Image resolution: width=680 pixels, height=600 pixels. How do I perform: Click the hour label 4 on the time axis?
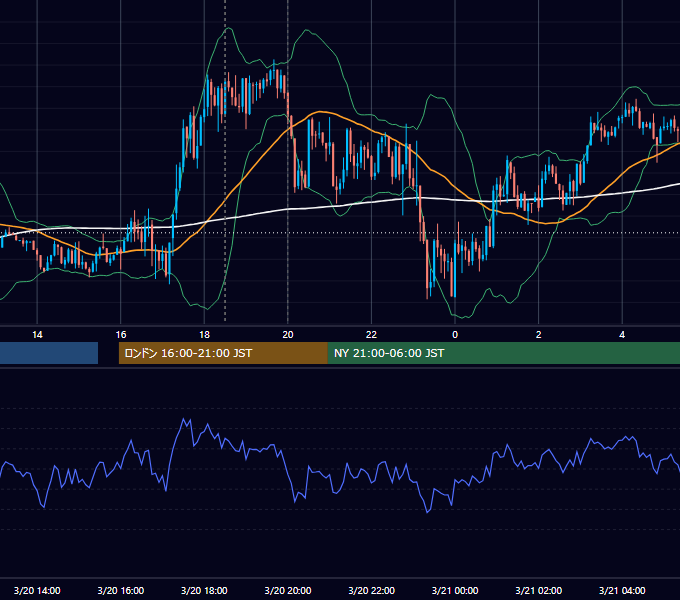click(x=622, y=335)
